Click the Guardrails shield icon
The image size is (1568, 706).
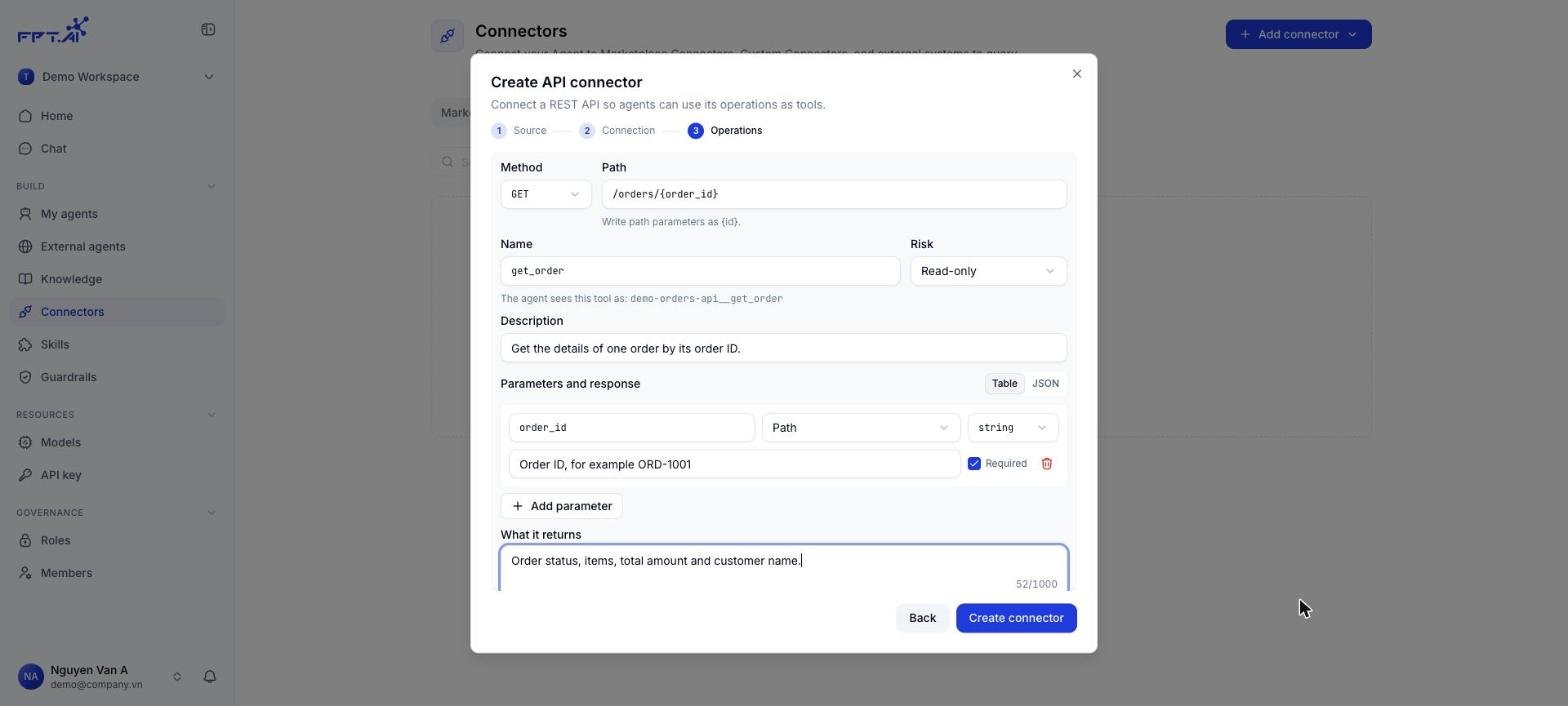click(26, 377)
